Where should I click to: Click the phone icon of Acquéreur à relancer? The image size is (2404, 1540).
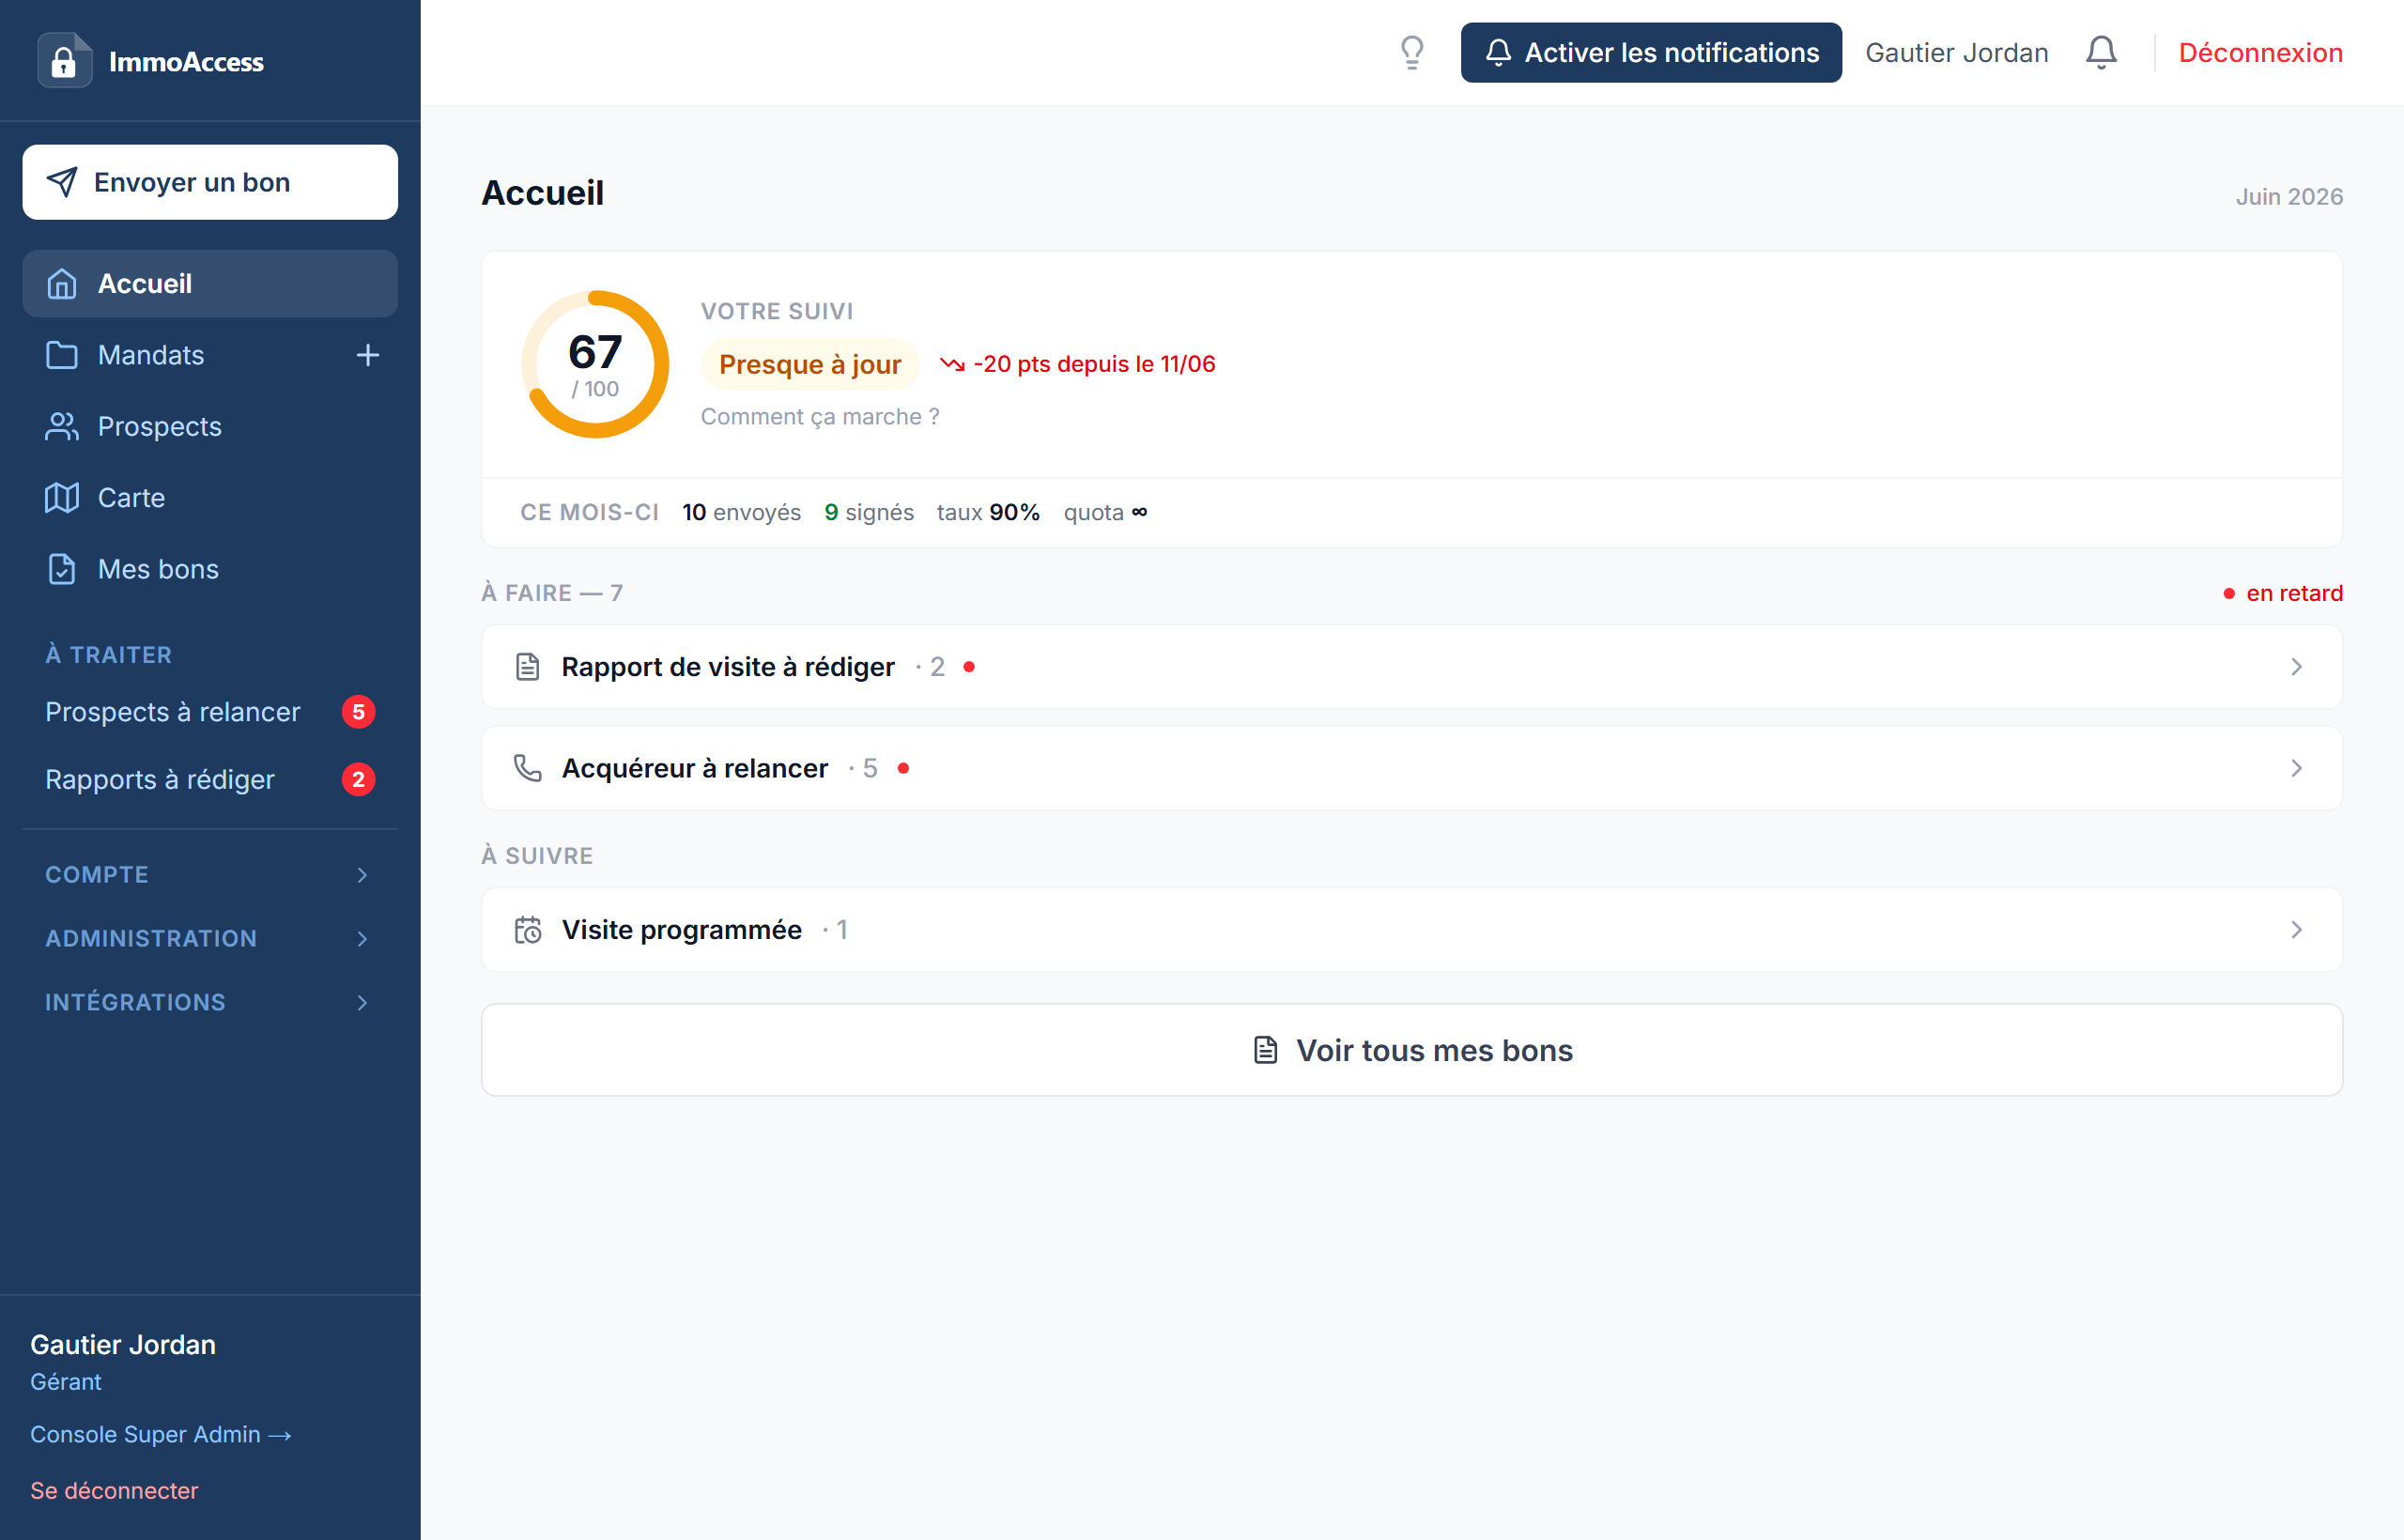(x=528, y=768)
